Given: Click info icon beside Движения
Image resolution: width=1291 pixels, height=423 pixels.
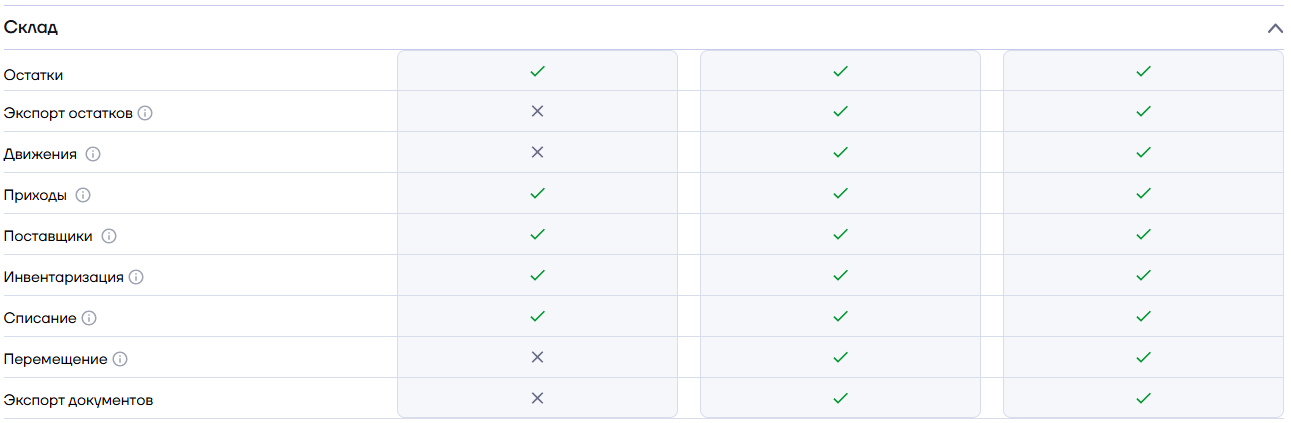Looking at the screenshot, I should tap(93, 155).
